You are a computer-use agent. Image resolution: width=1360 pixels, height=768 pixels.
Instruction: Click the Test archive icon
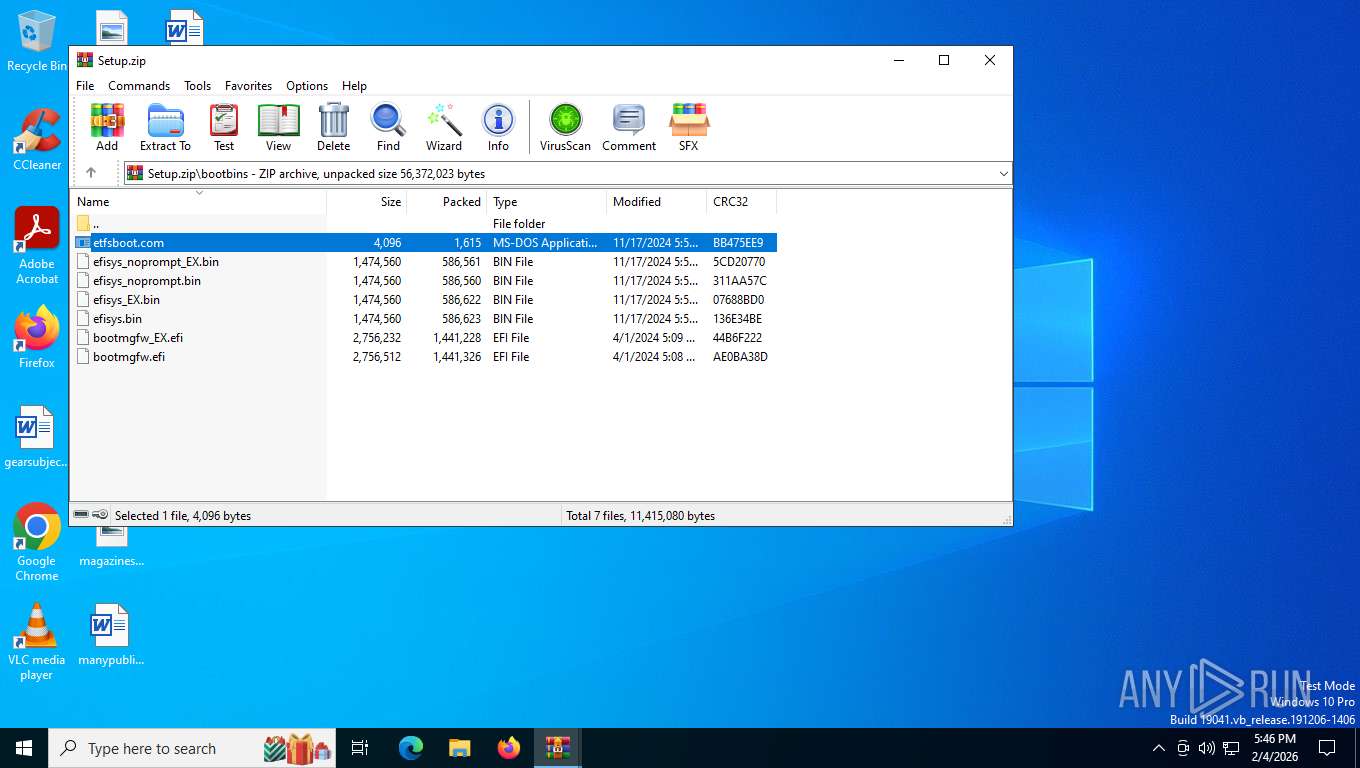pos(224,127)
